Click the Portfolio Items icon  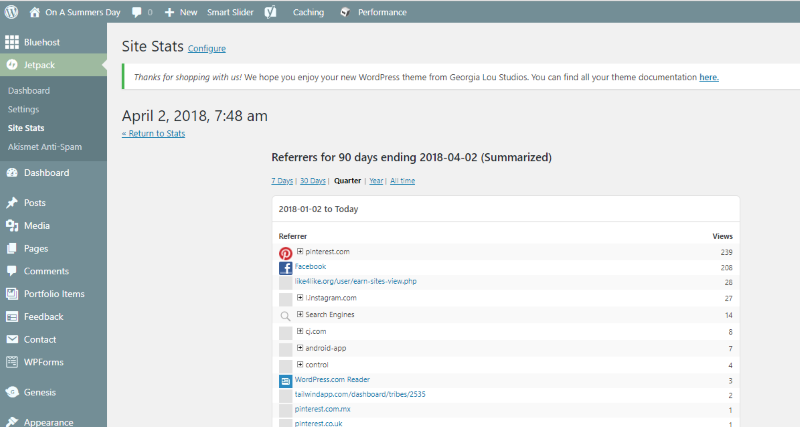click(12, 294)
